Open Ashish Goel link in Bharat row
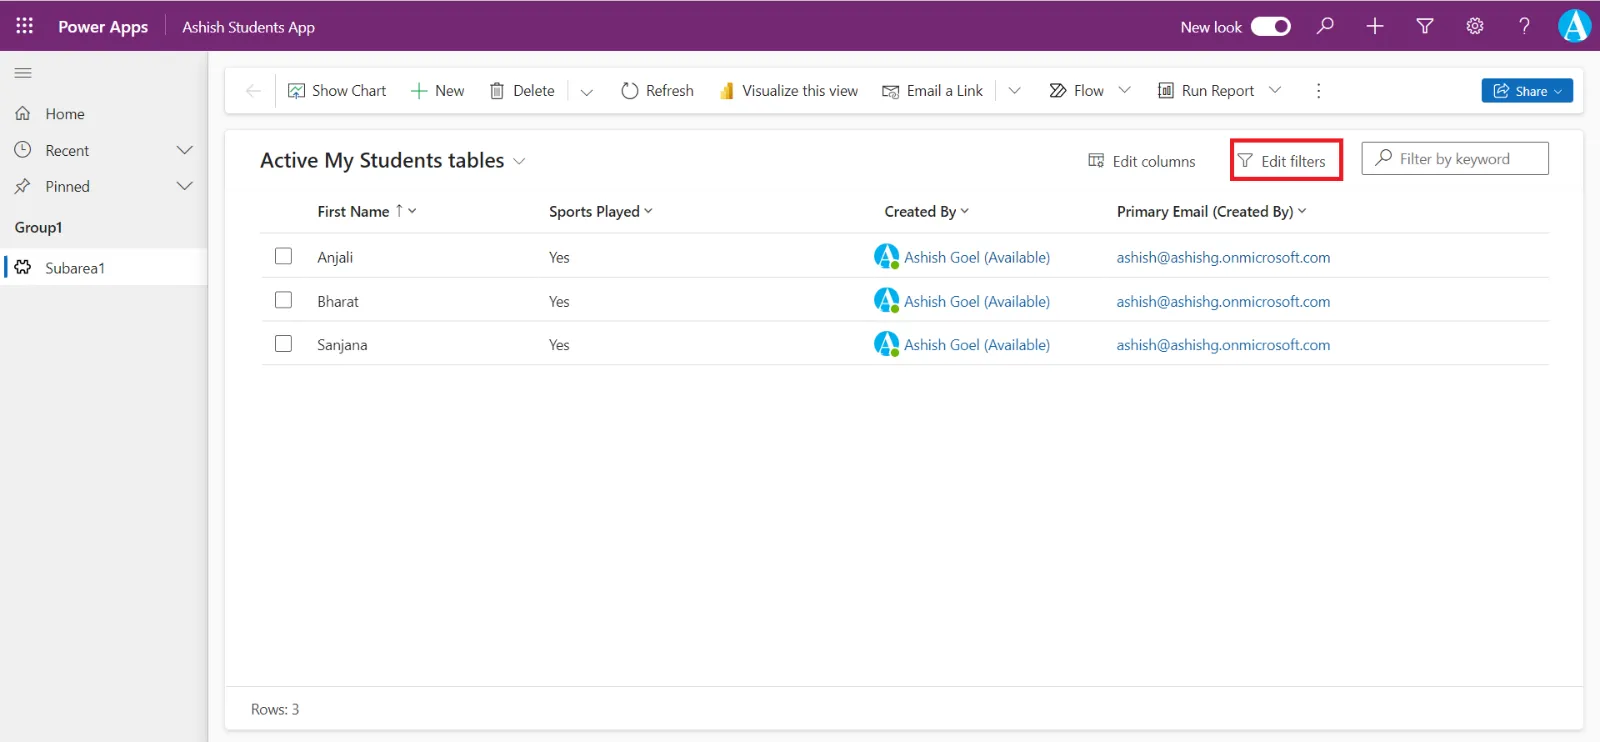 tap(977, 302)
